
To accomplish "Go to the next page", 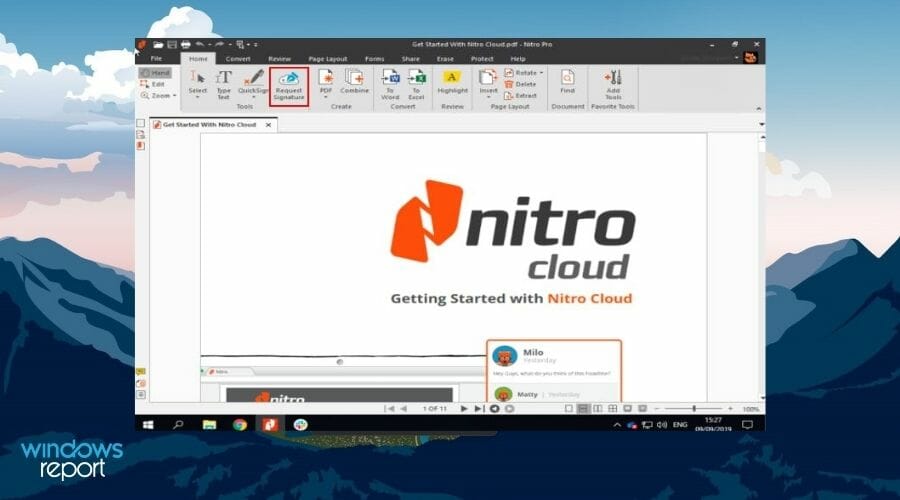I will (464, 409).
